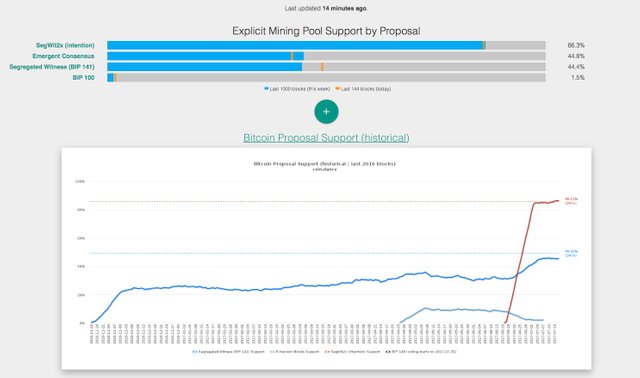This screenshot has height=378, width=640.
Task: Open the Segregated Witness (BIP 141) link
Action: (x=52, y=67)
